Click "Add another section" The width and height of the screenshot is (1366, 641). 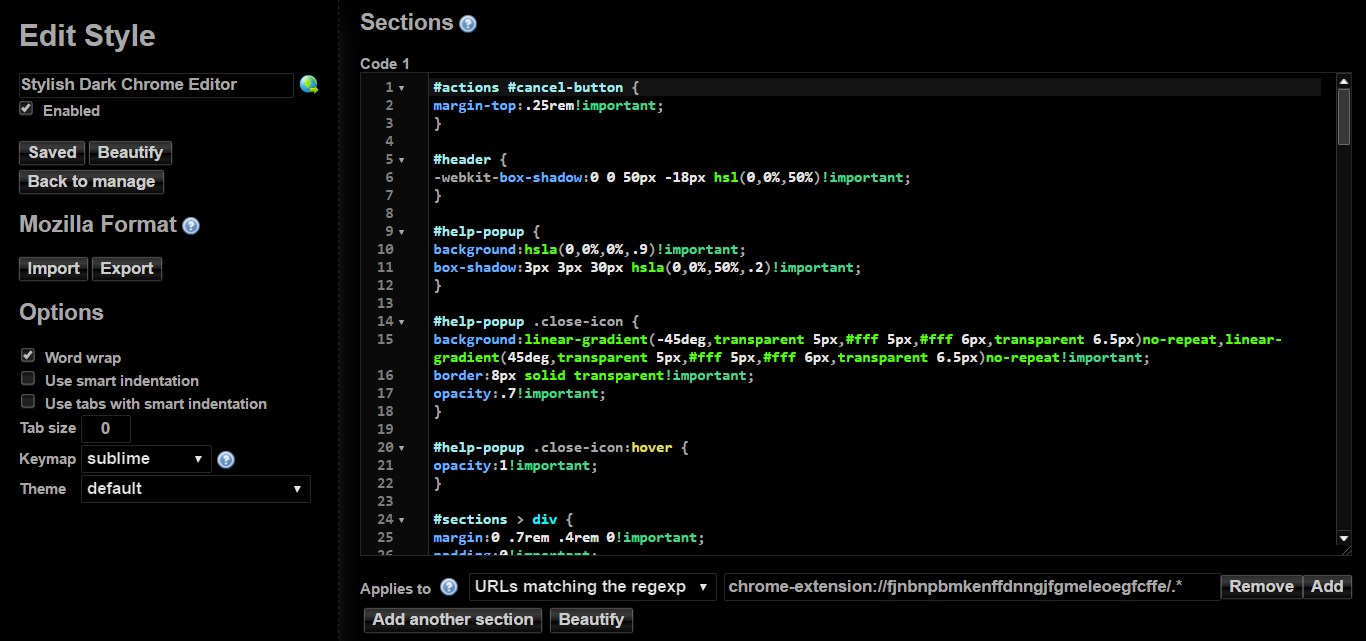click(452, 619)
